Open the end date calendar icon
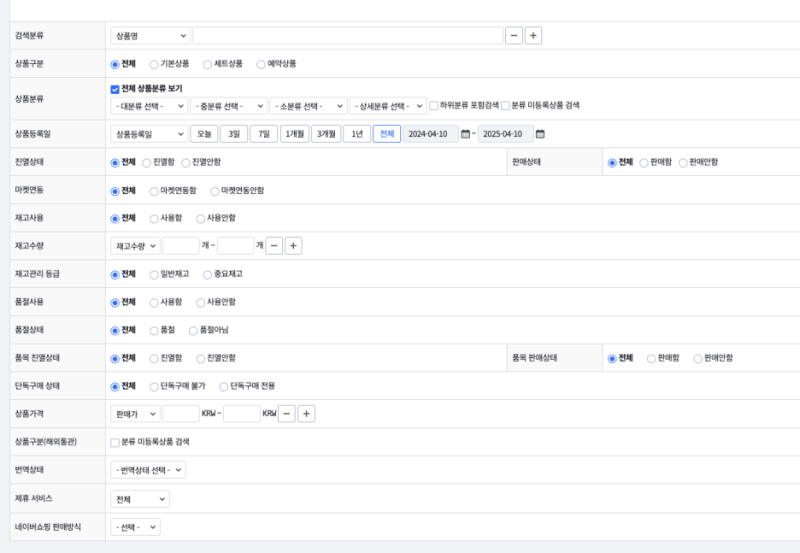This screenshot has width=800, height=553. point(540,134)
